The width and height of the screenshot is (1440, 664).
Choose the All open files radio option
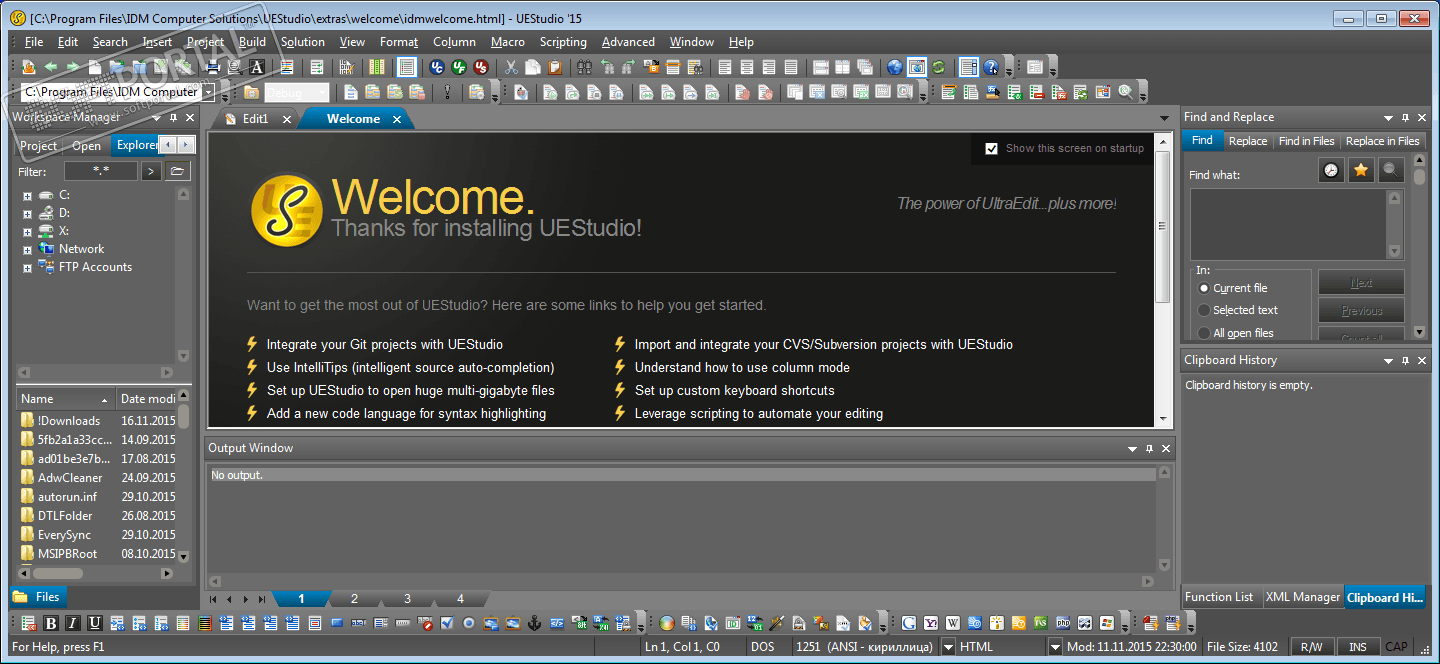[x=1204, y=333]
